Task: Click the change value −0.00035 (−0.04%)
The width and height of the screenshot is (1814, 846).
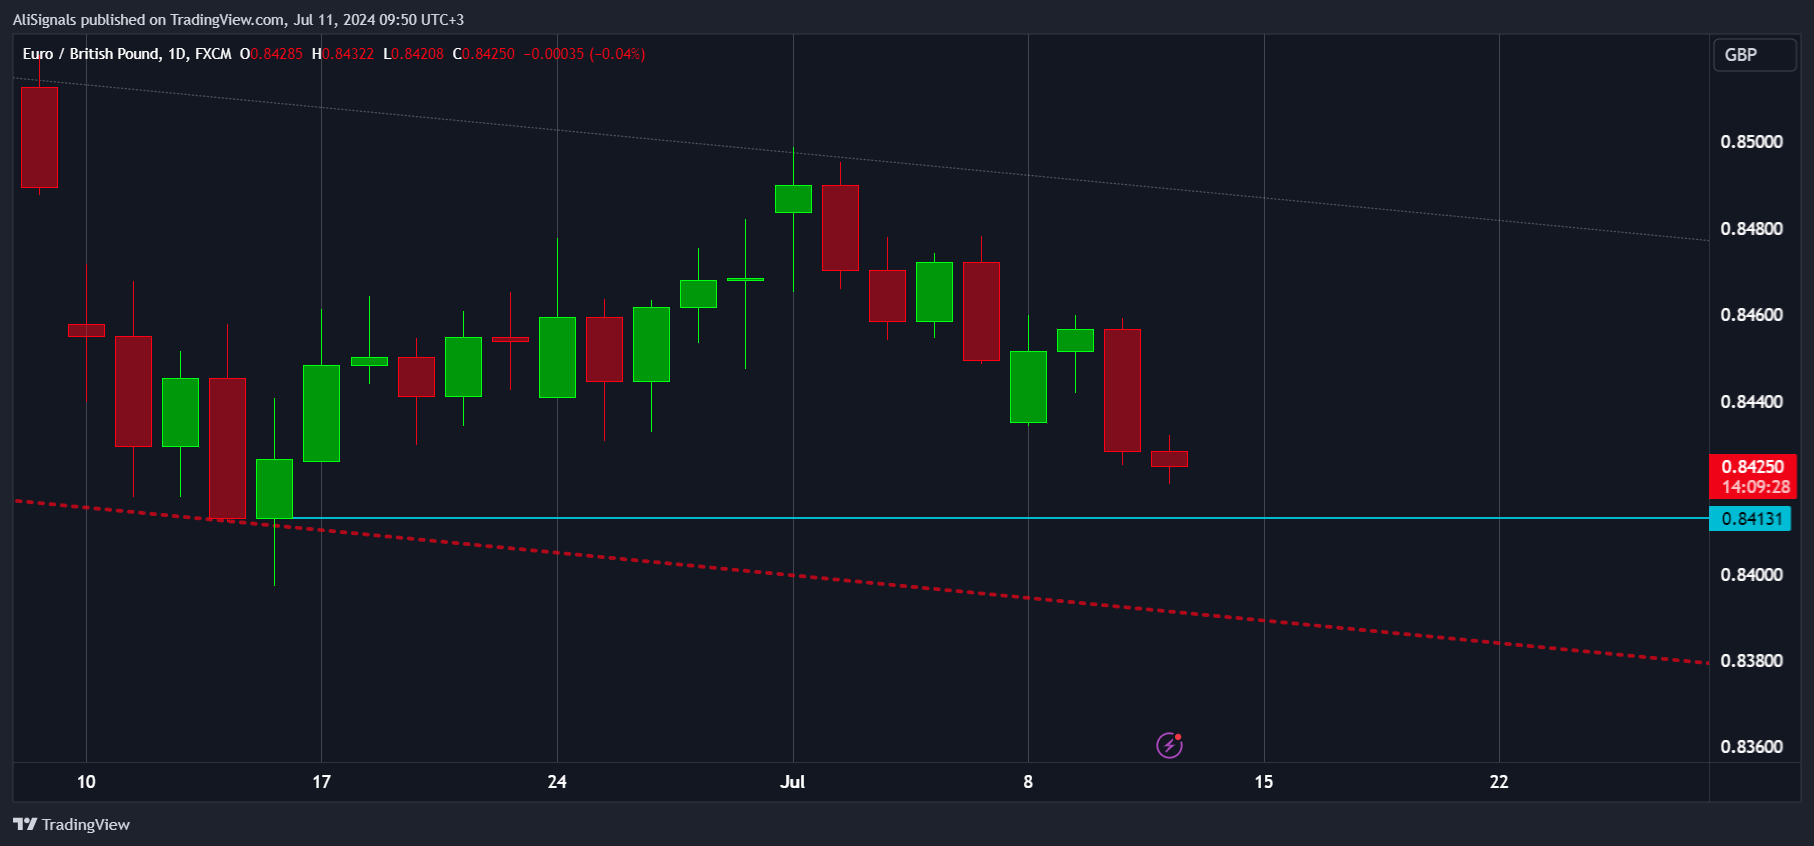Action: (584, 54)
